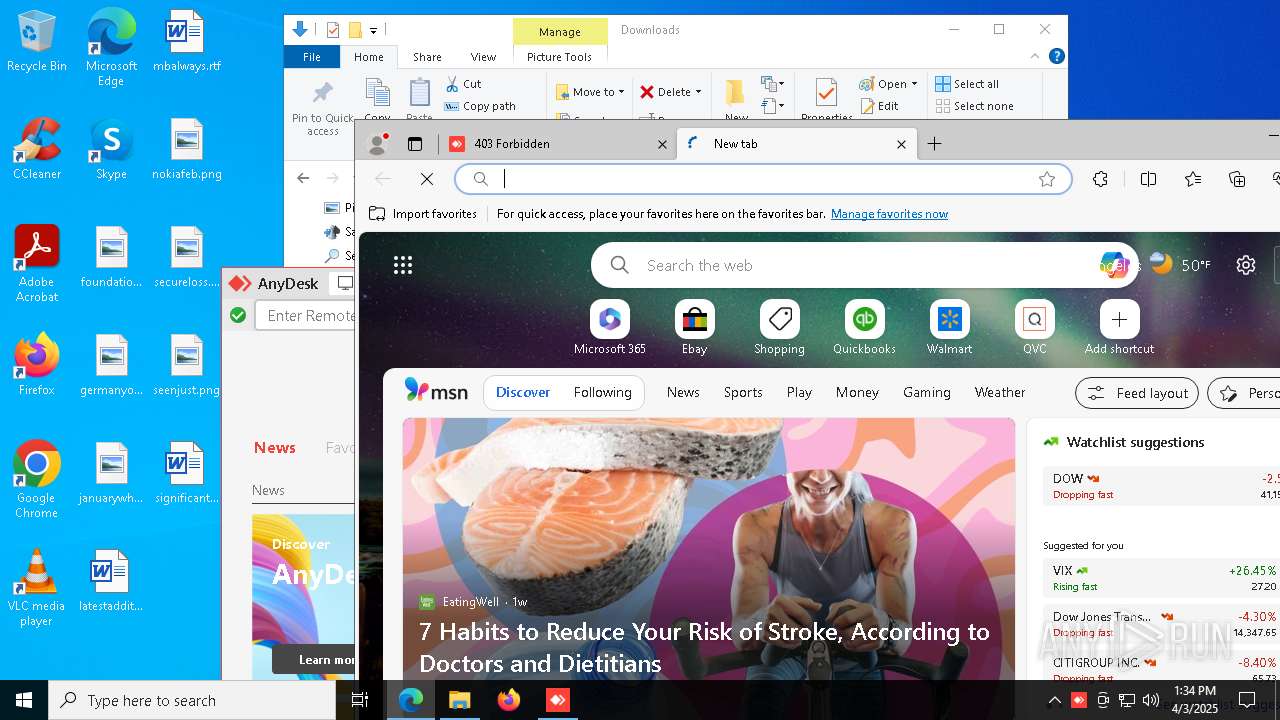
Task: Open the Ebay shortcut tile
Action: pyautogui.click(x=694, y=328)
